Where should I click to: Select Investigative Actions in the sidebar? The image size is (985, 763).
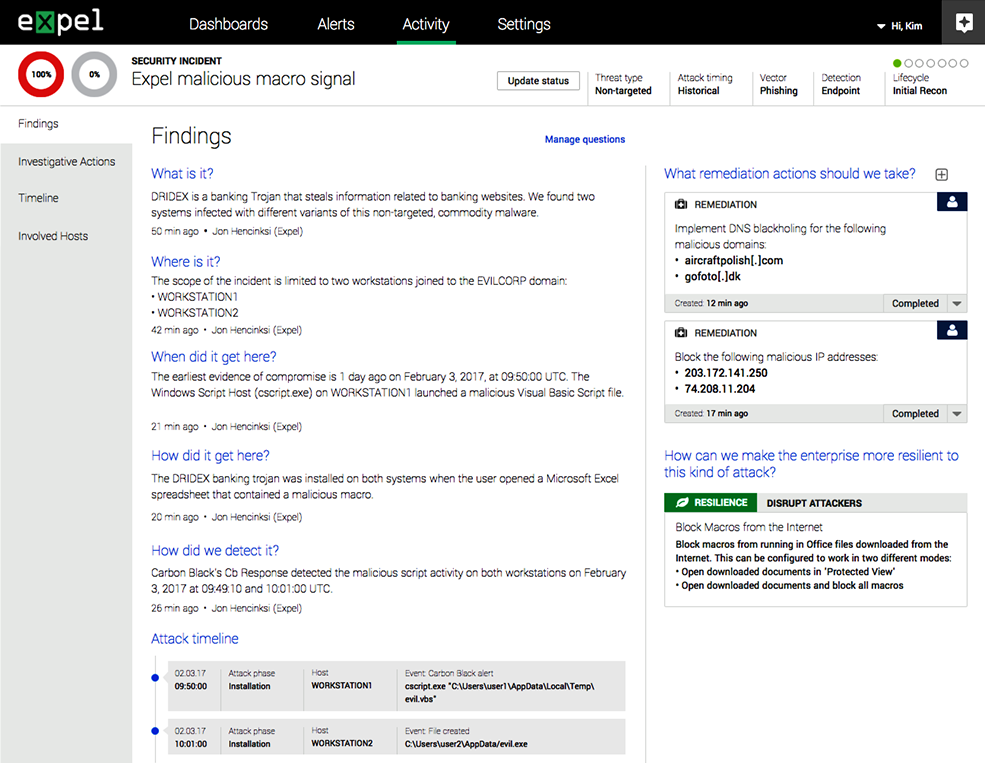[66, 161]
